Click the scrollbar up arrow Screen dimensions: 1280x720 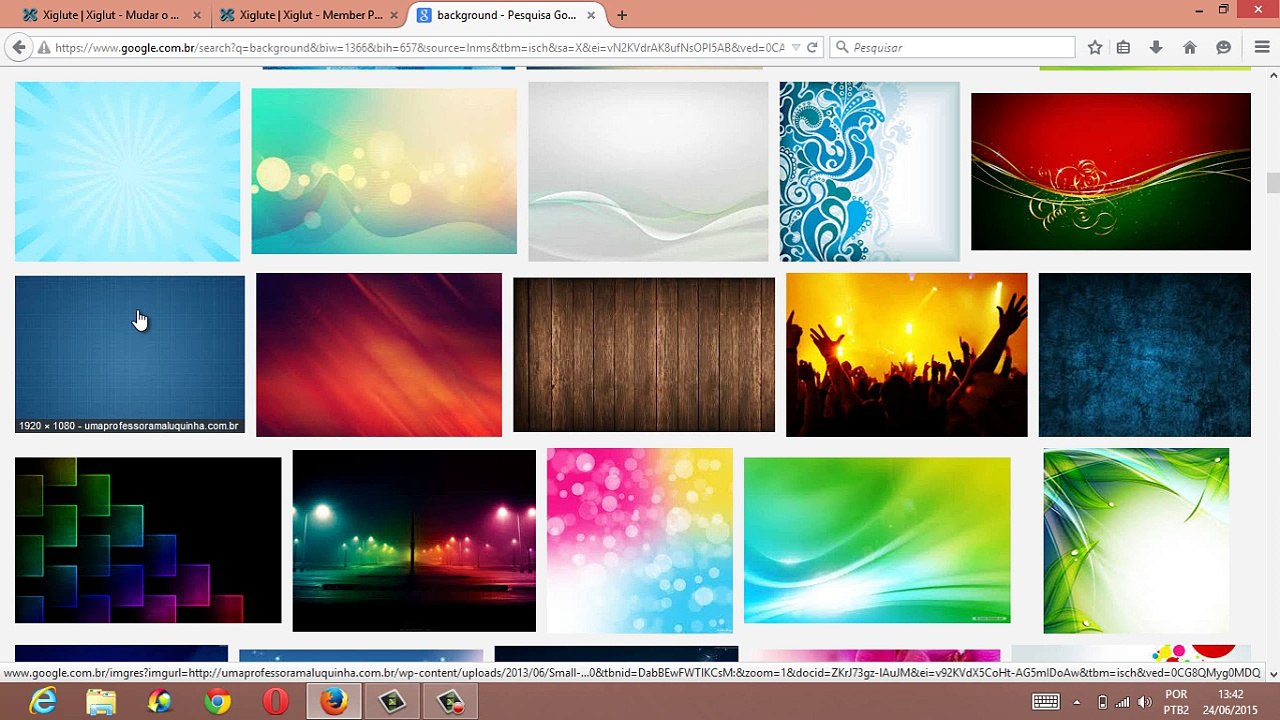pos(1272,75)
